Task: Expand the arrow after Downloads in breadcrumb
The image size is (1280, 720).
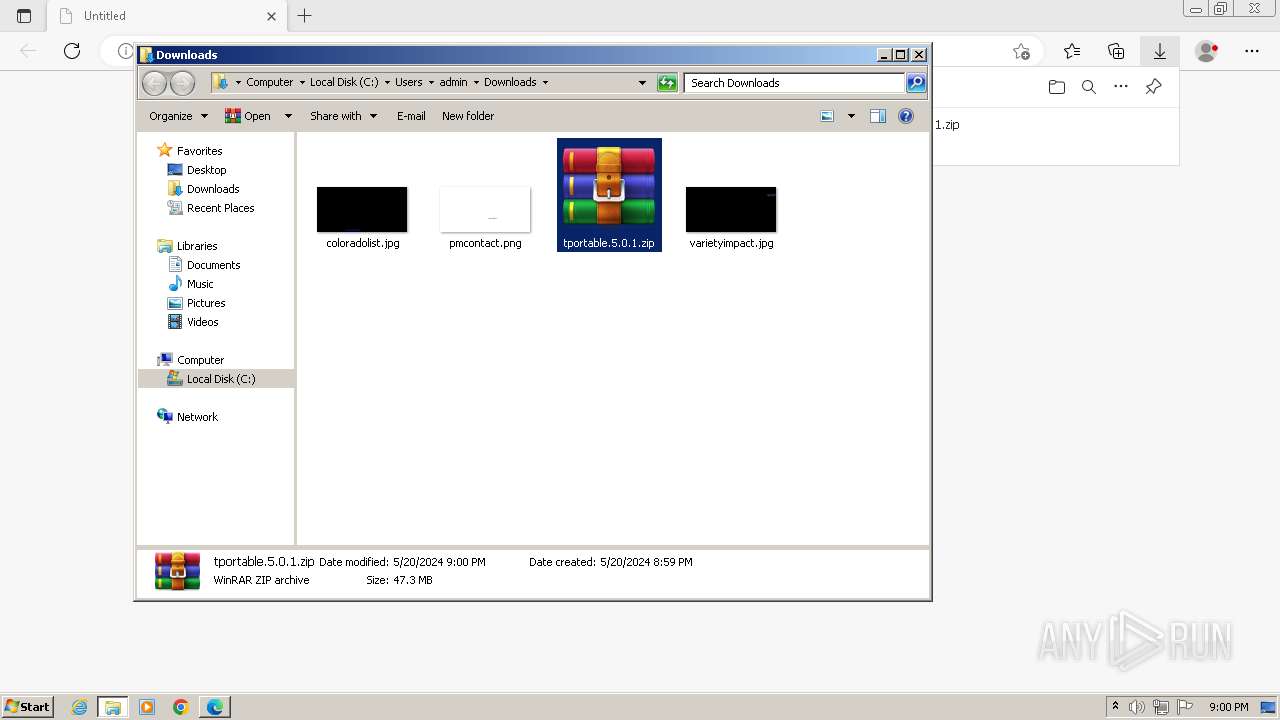Action: (x=545, y=83)
